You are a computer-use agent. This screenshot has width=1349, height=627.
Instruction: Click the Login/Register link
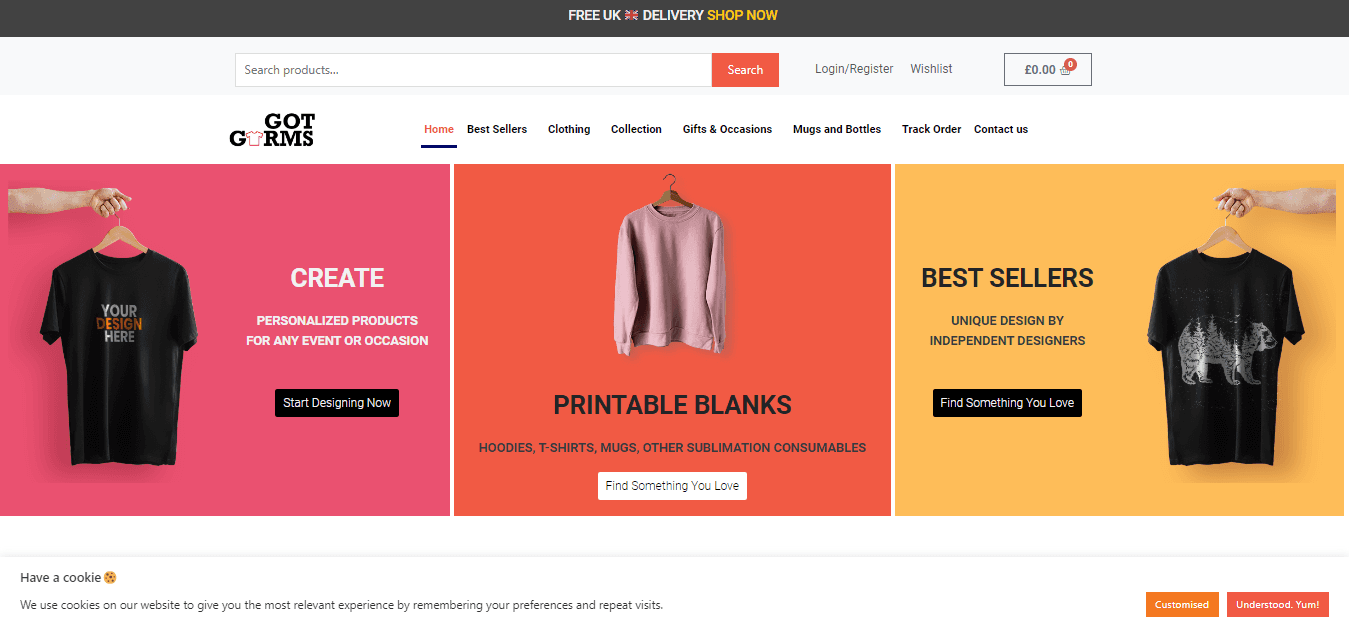[x=854, y=69]
